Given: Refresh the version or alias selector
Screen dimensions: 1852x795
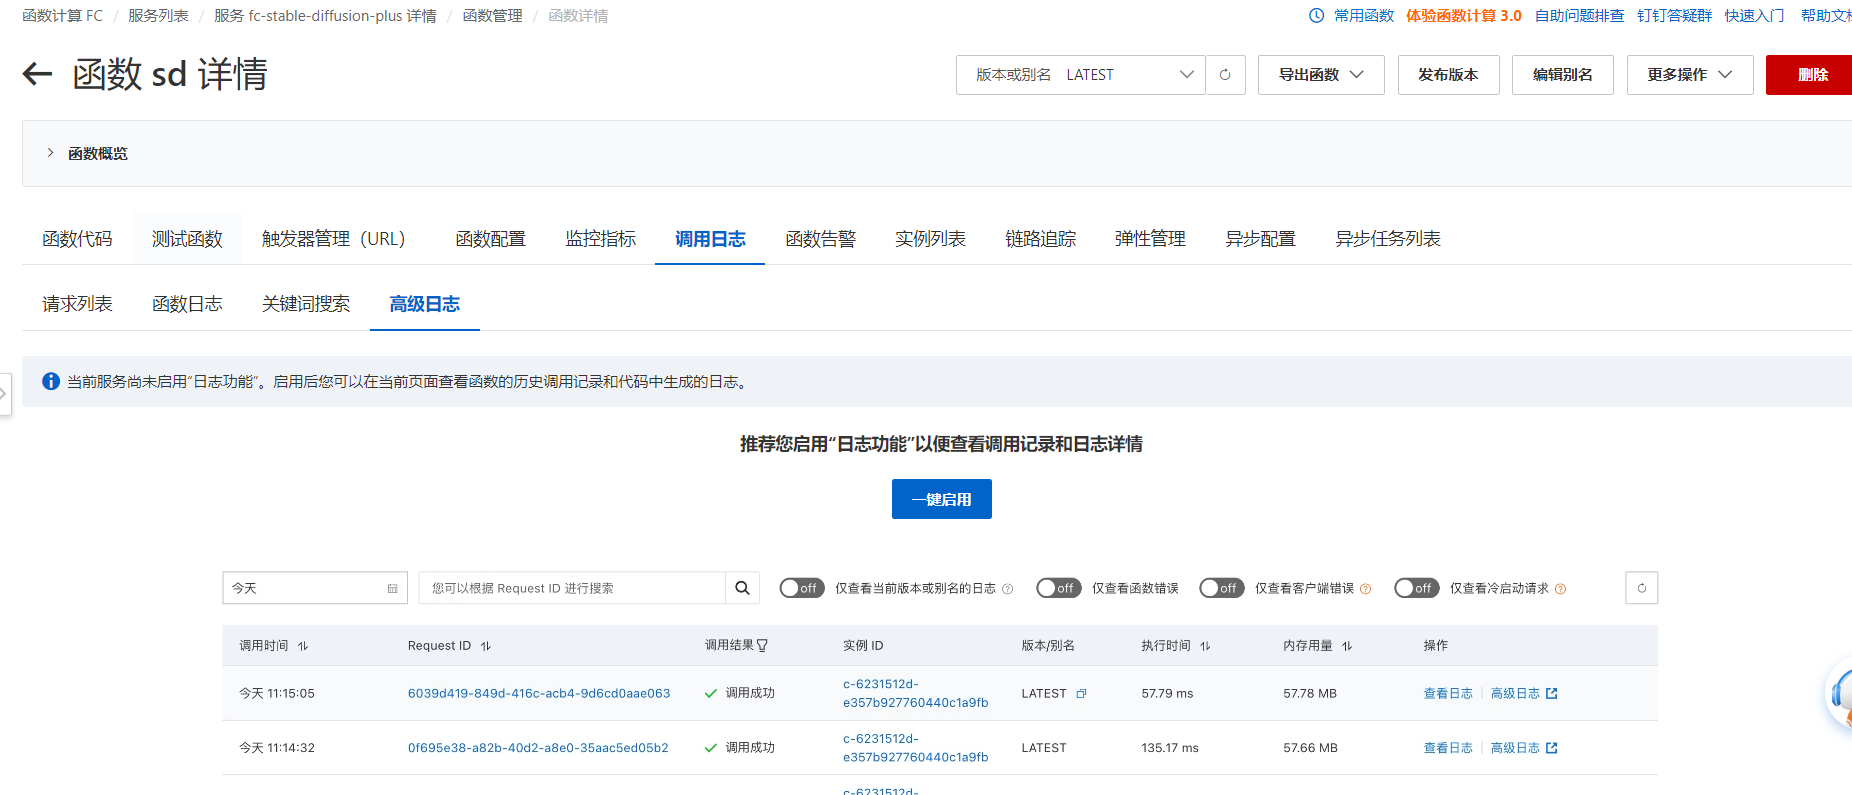Looking at the screenshot, I should (1225, 75).
